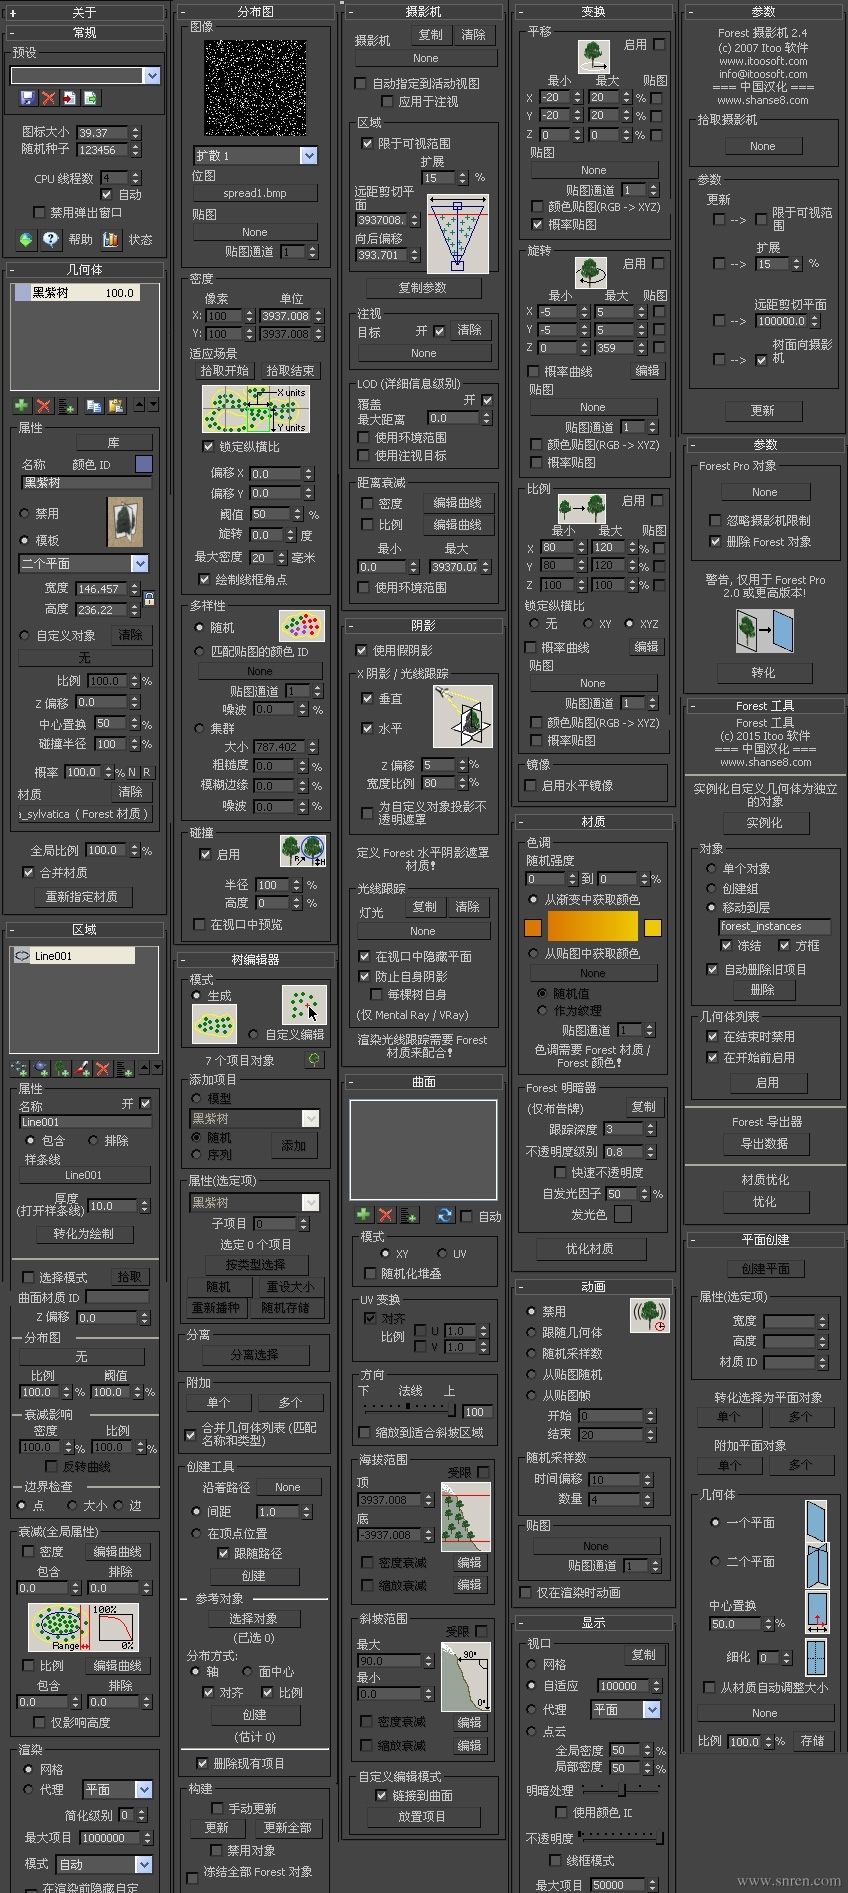The height and width of the screenshot is (1893, 848).
Task: Click add paint area brush icon under 区域
Action: [82, 1069]
